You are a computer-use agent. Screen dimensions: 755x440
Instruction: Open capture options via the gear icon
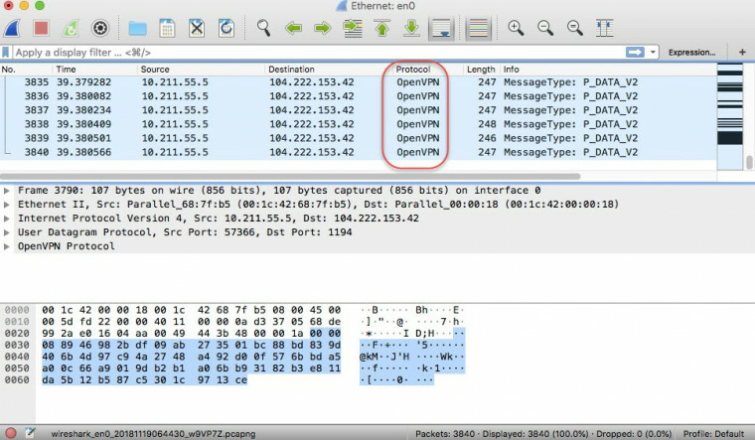point(100,28)
